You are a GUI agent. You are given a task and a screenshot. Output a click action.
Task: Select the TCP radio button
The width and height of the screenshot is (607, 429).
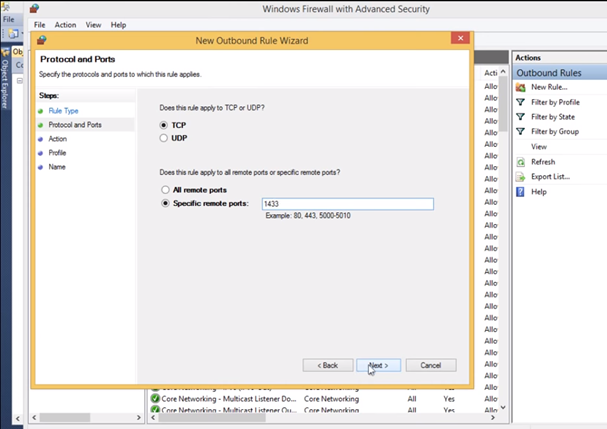click(164, 125)
